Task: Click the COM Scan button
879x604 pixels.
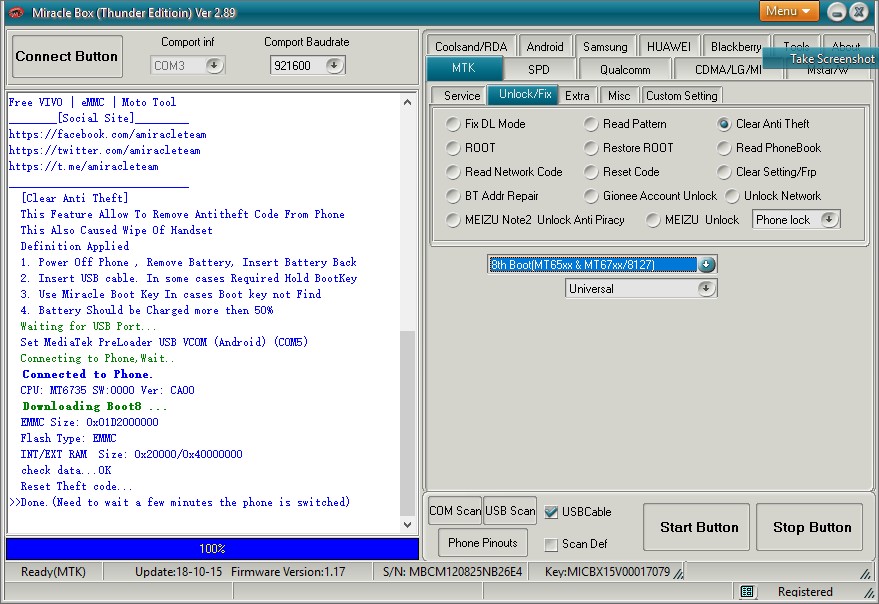Action: 455,511
